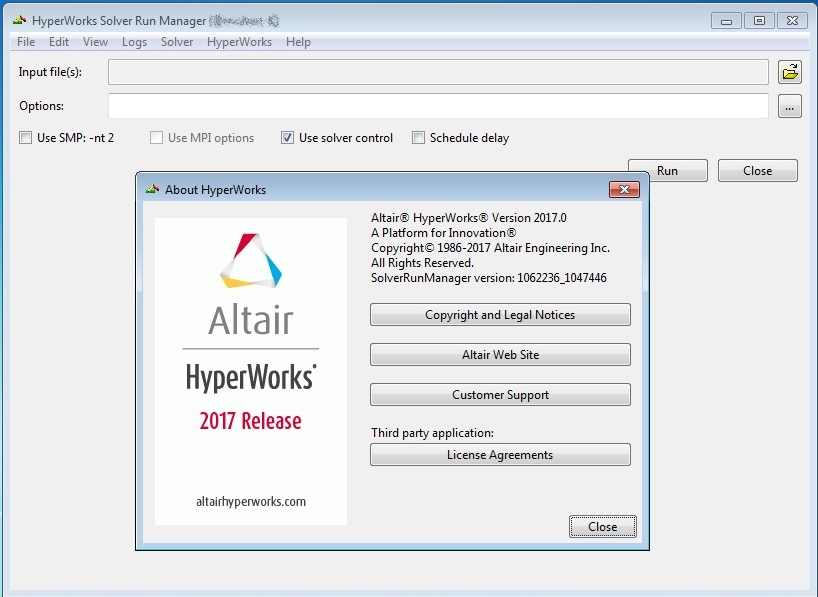
Task: Open the HyperWorks menu
Action: point(239,42)
